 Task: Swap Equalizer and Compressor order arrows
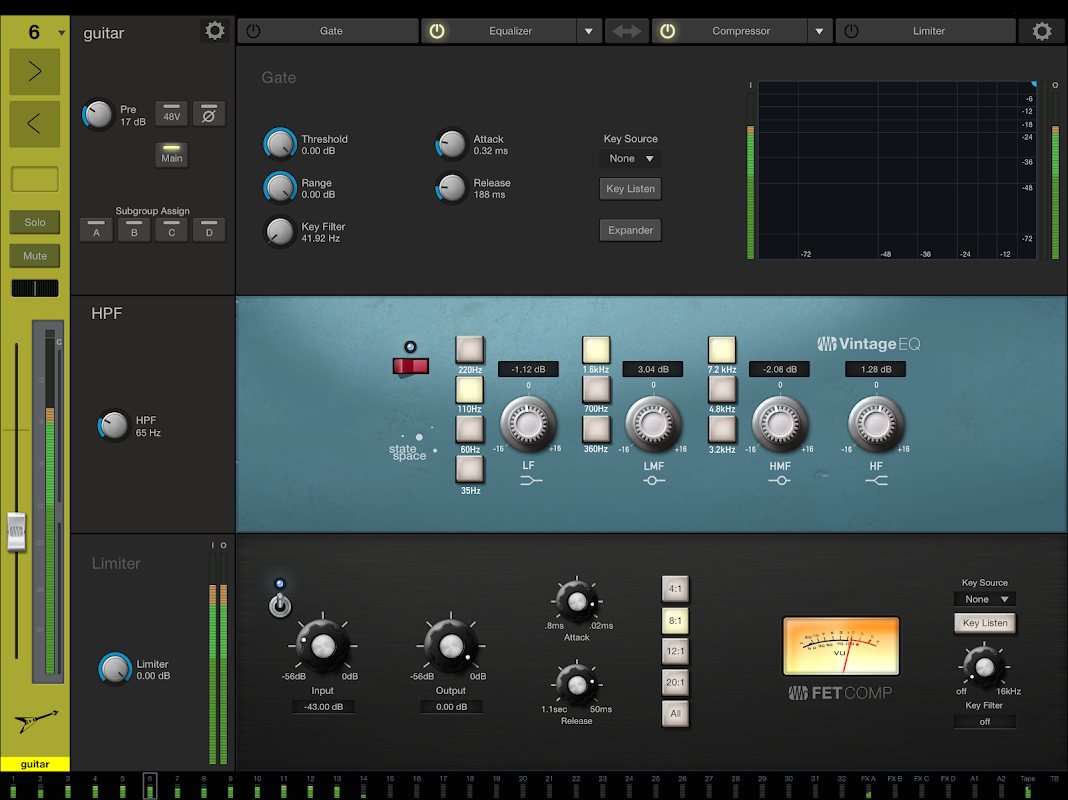[x=627, y=31]
